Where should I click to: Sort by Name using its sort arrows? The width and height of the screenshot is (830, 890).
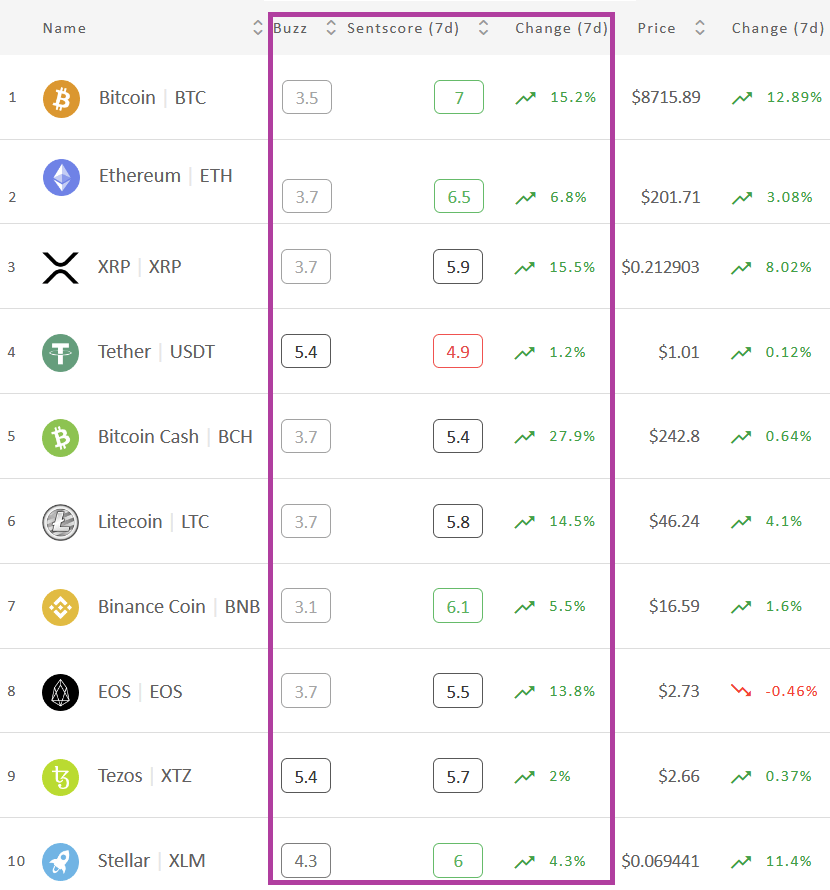click(x=258, y=28)
